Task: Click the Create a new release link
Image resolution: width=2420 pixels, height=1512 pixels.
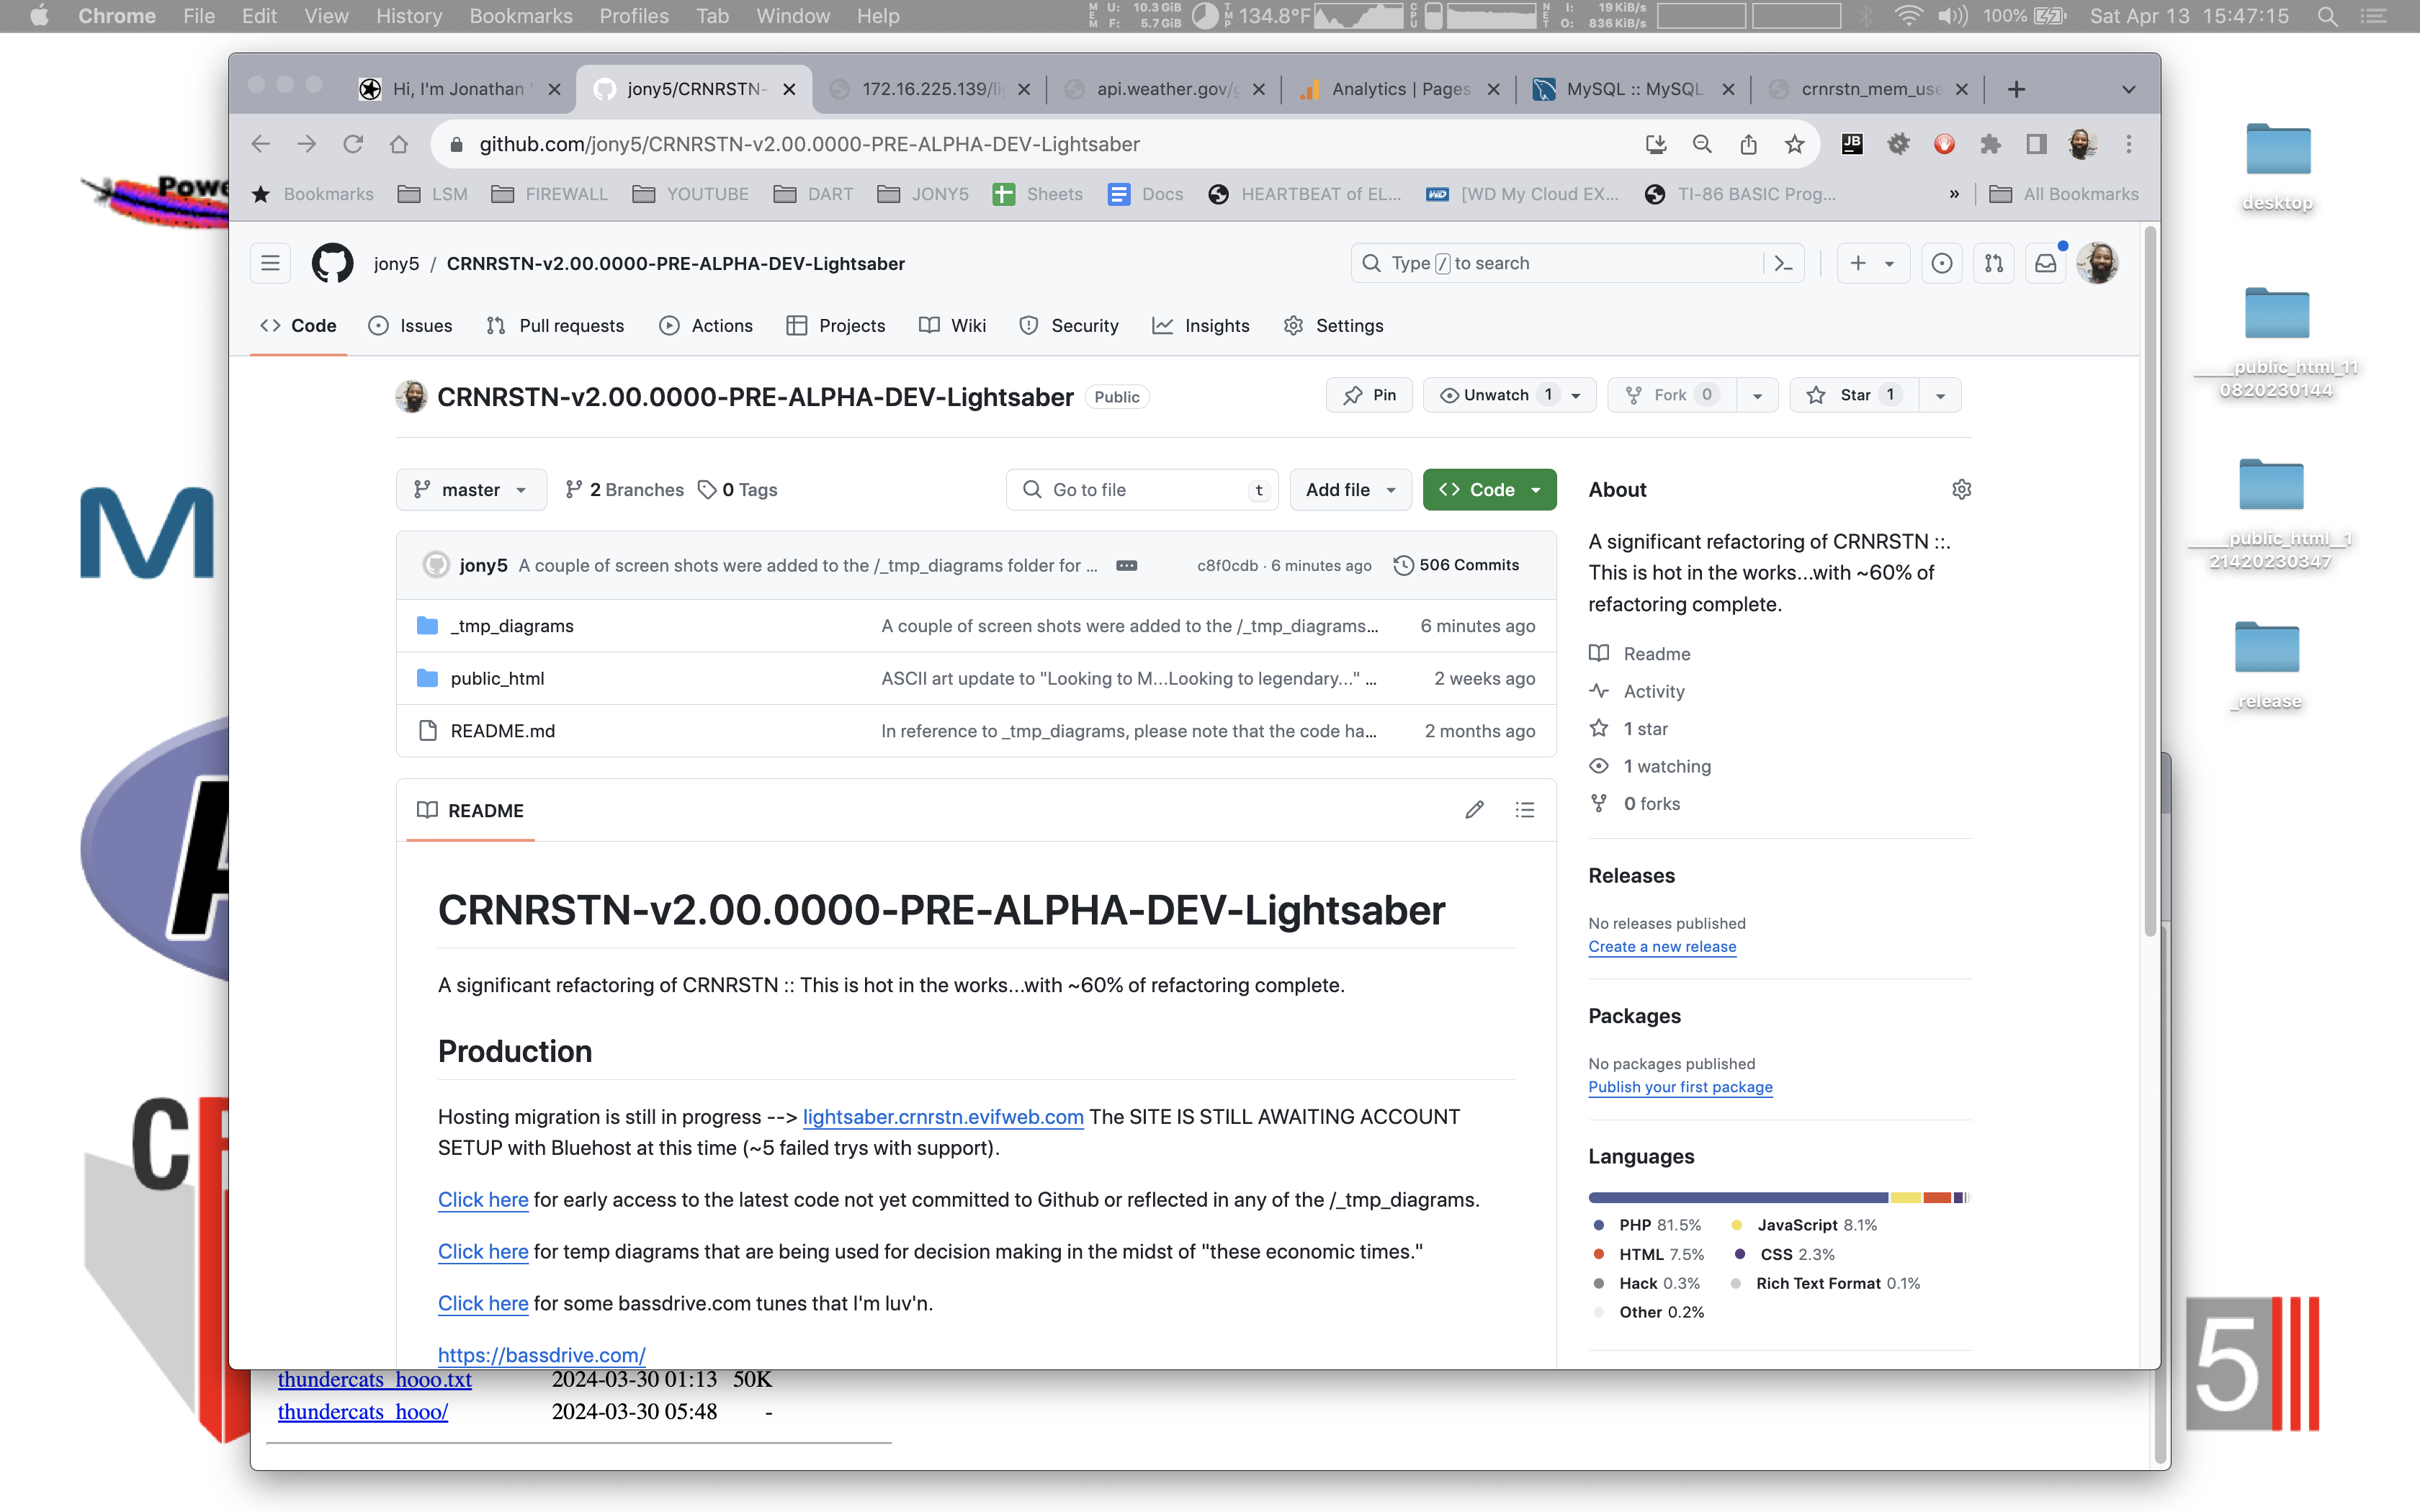Action: coord(1662,946)
